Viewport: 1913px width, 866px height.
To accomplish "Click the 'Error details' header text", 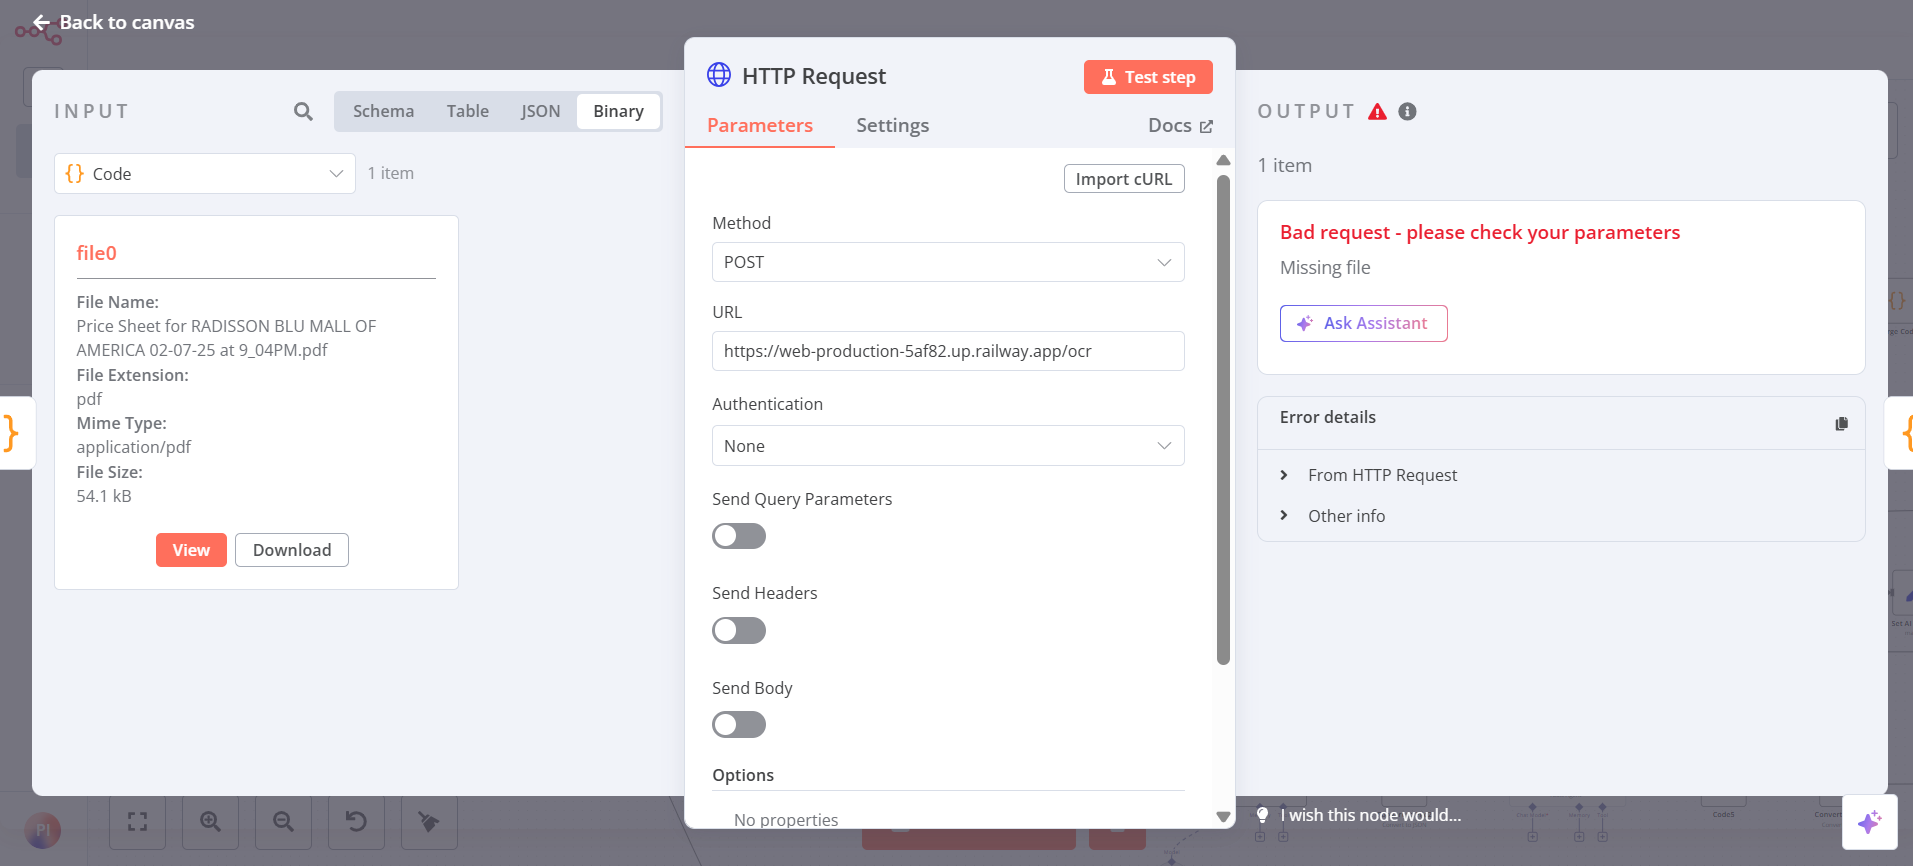I will click(x=1328, y=417).
